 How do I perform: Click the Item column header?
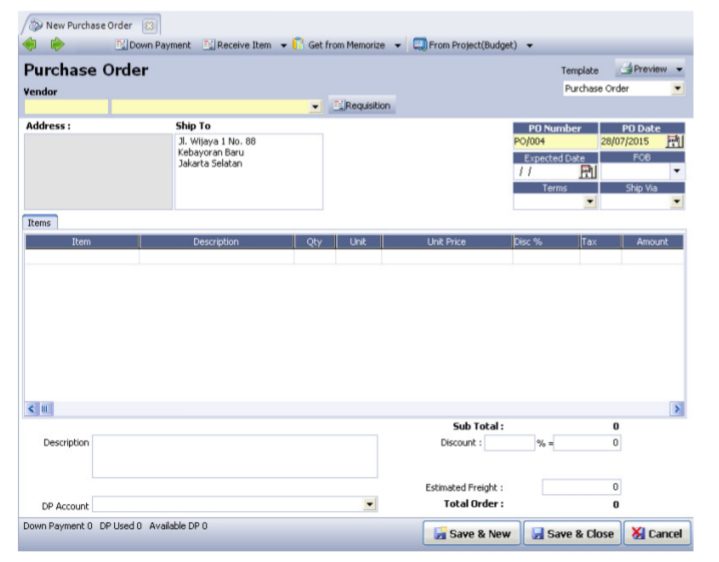click(82, 242)
